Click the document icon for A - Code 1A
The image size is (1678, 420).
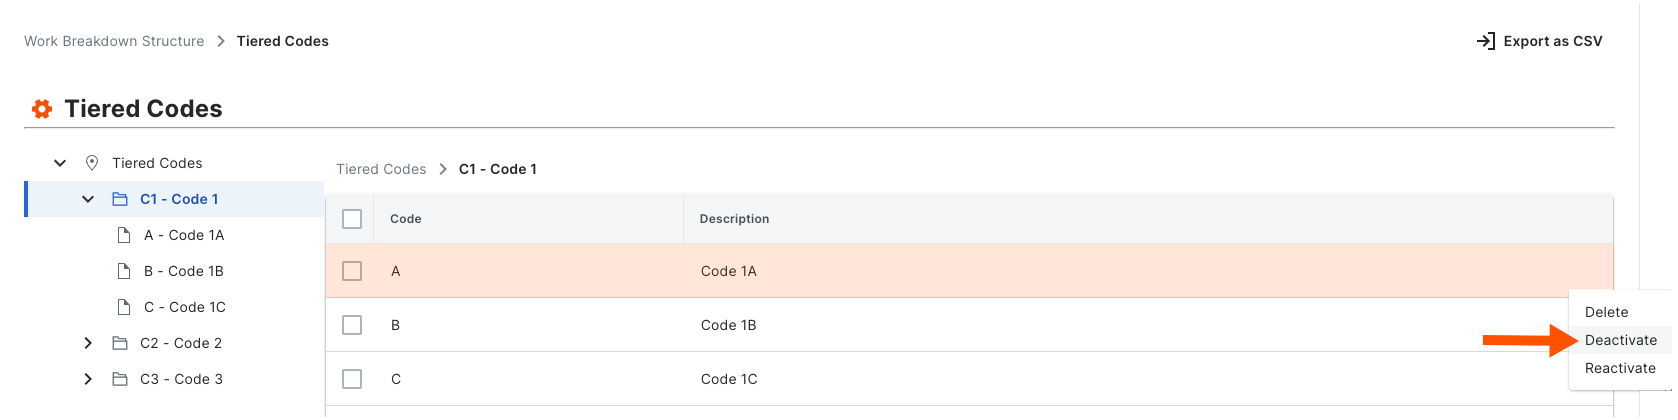(x=124, y=235)
